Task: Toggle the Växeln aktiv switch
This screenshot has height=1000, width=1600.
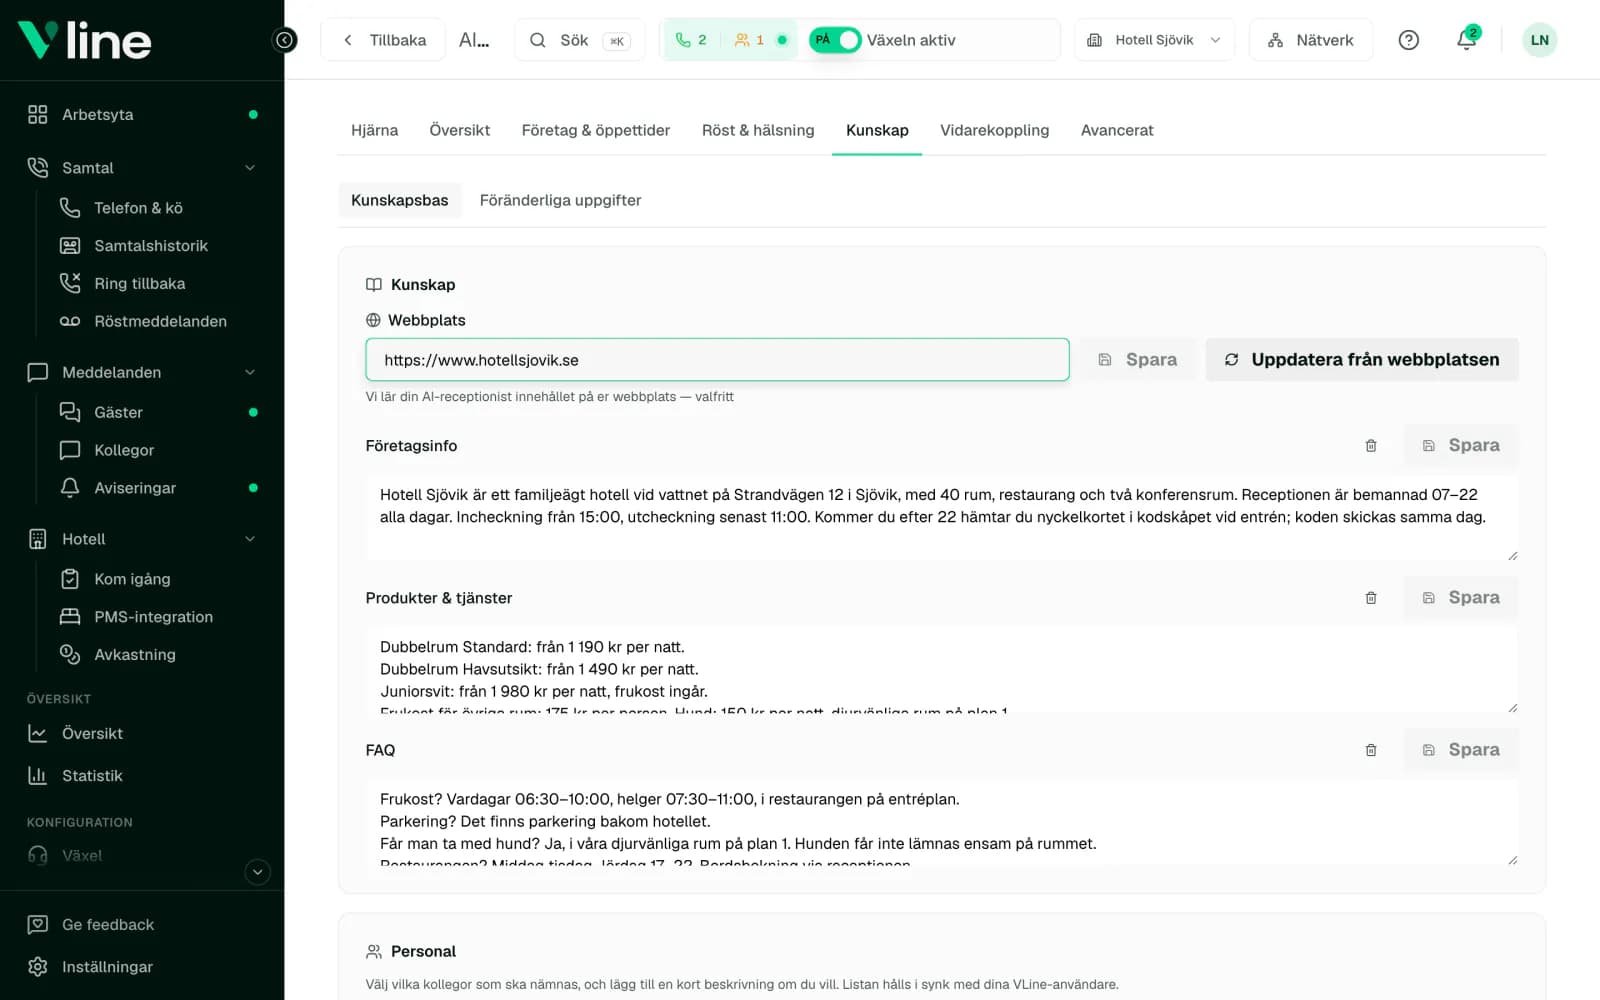Action: pos(835,40)
